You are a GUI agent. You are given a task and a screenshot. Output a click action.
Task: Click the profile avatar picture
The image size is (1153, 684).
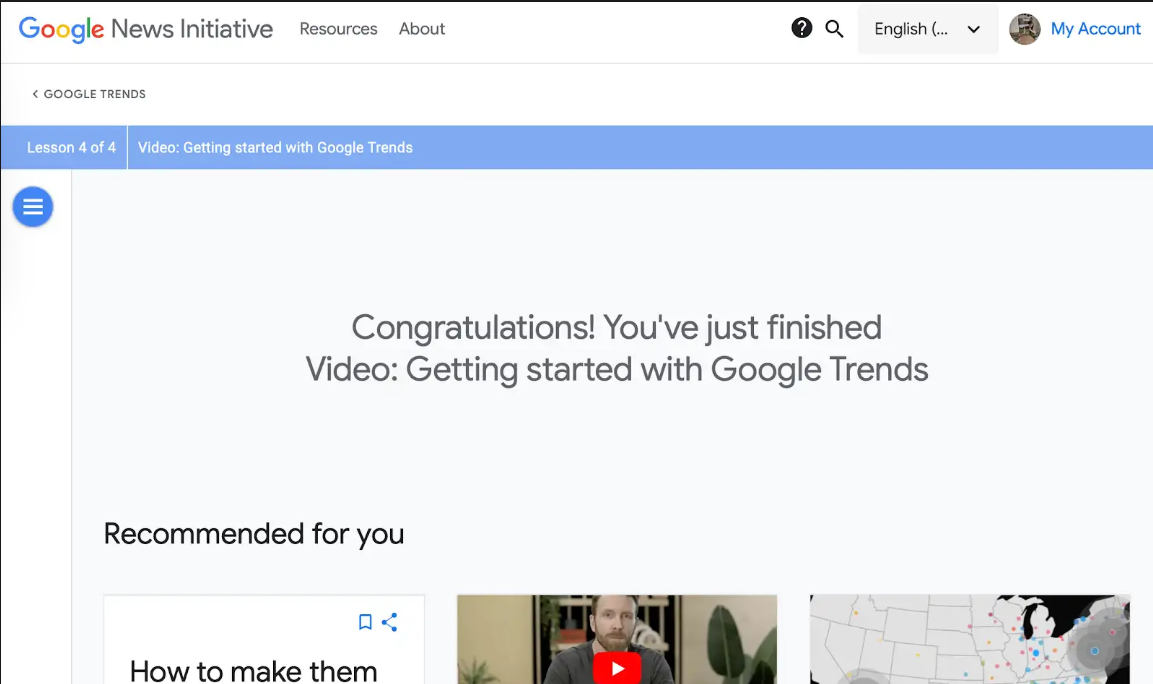pos(1024,29)
